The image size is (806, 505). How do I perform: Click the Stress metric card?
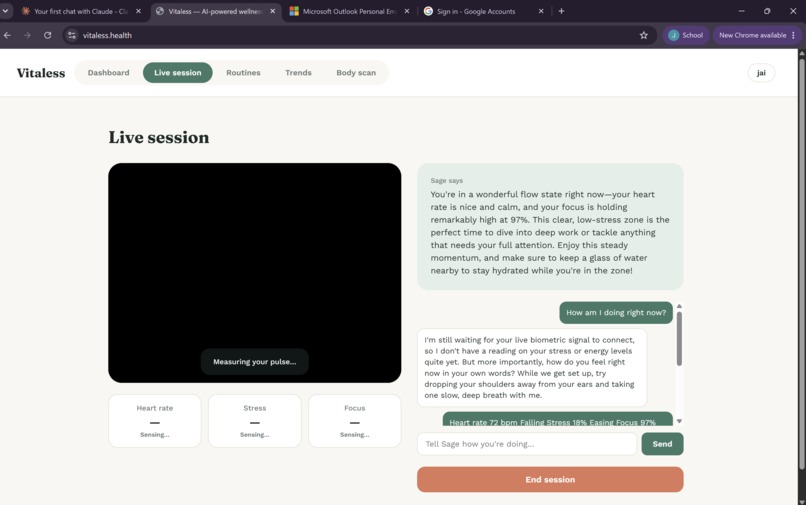(254, 421)
